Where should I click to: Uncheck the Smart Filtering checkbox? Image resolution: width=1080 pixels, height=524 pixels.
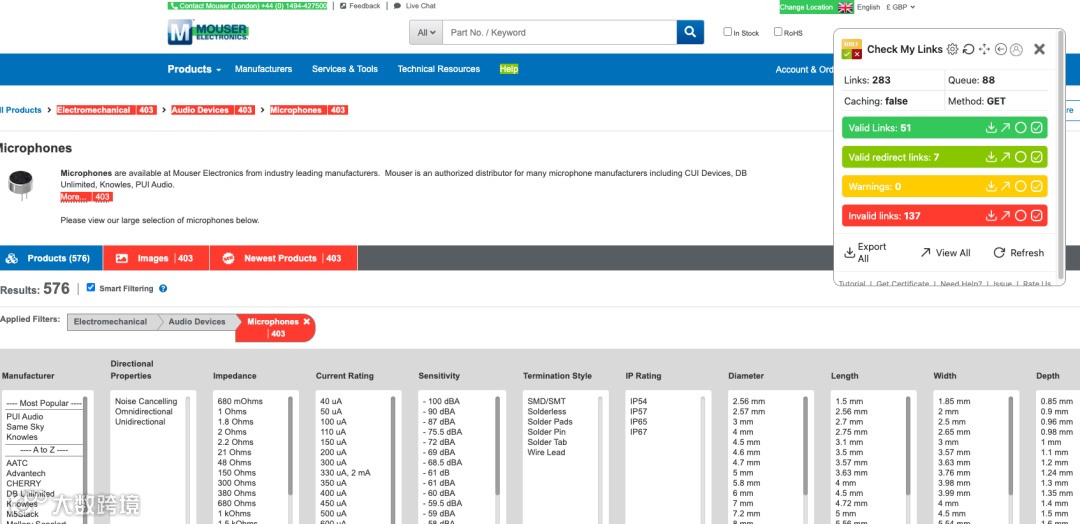(91, 288)
